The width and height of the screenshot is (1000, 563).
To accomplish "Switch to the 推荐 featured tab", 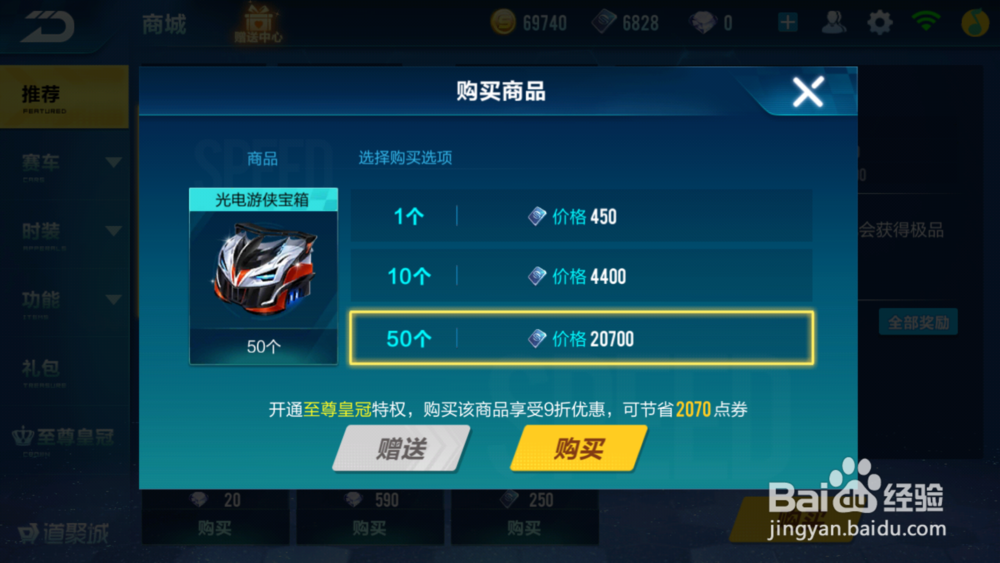I will click(x=64, y=97).
